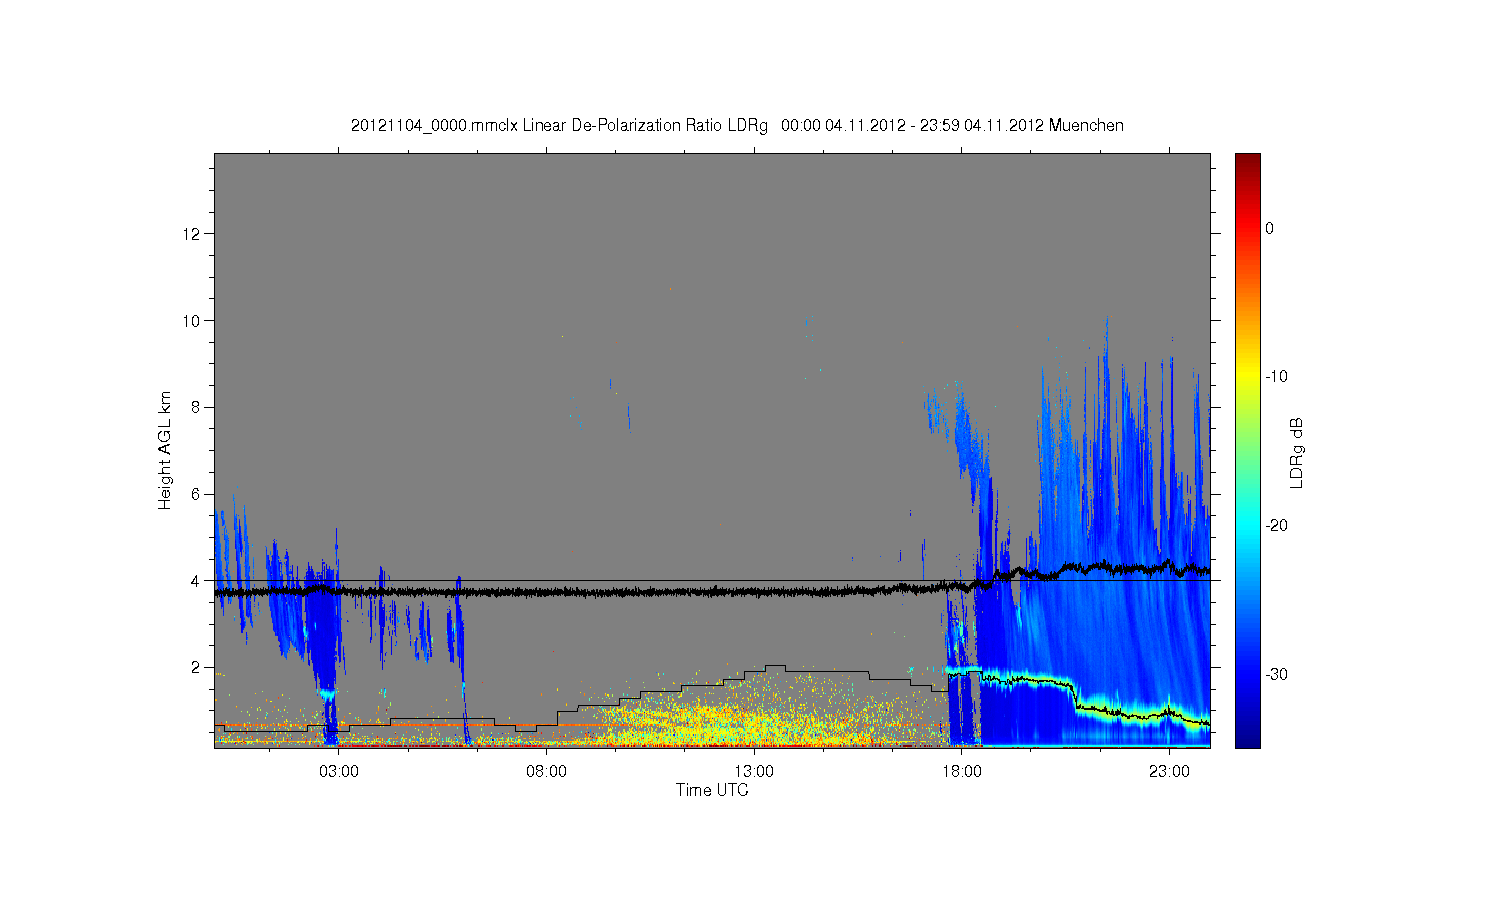1500x900 pixels.
Task: Click the 03:00 time tick label
Action: click(x=339, y=772)
